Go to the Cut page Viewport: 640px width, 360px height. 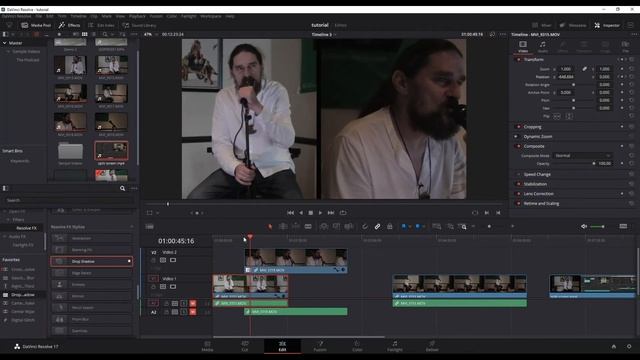pyautogui.click(x=245, y=346)
